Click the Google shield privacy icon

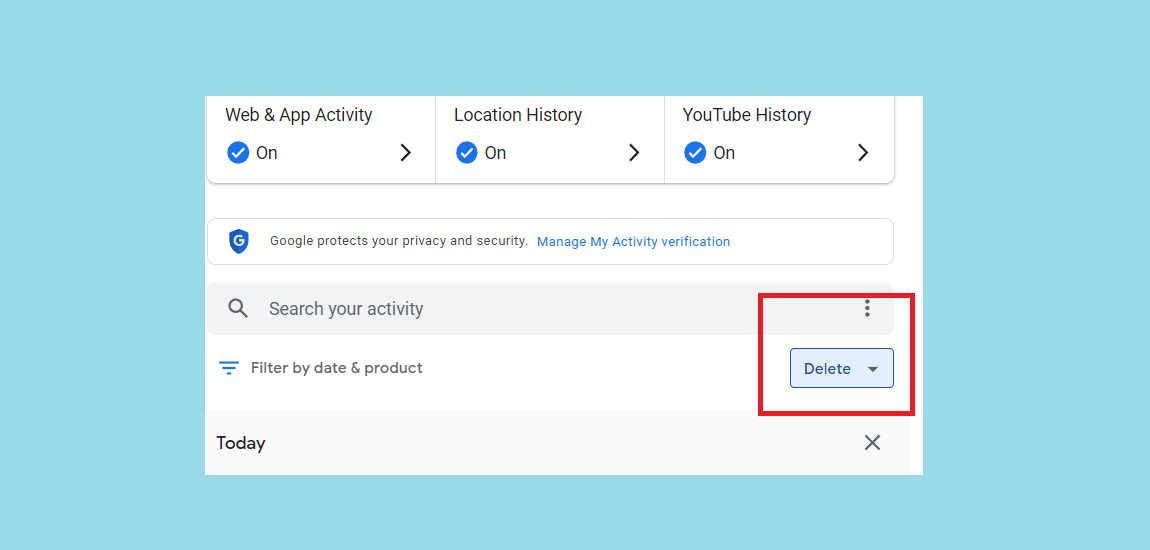coord(238,241)
